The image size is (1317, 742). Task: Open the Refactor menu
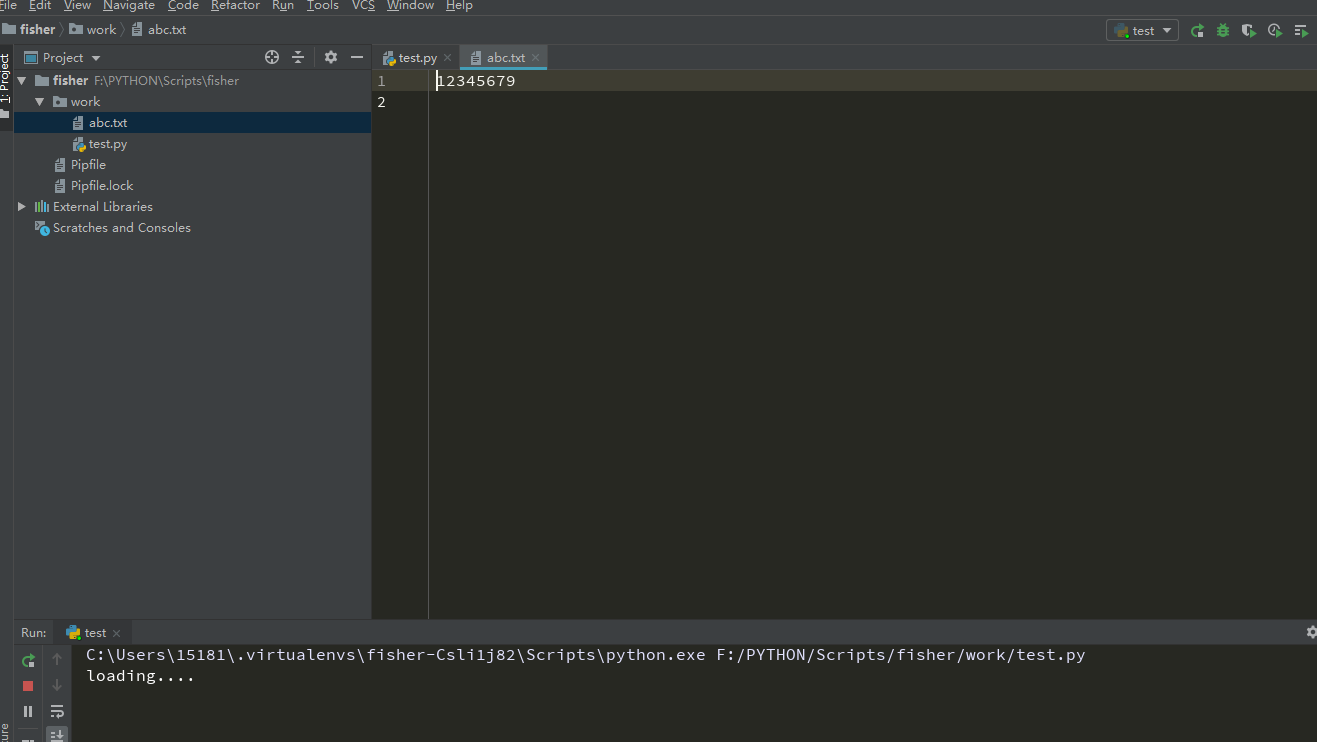tap(235, 6)
